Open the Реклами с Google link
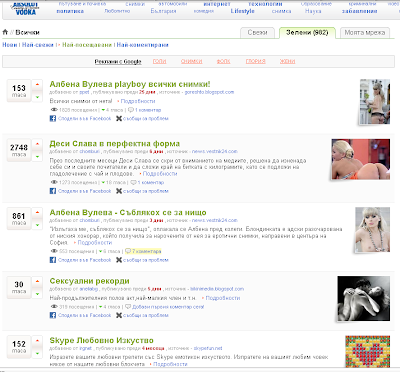400x372 pixels. coord(118,61)
